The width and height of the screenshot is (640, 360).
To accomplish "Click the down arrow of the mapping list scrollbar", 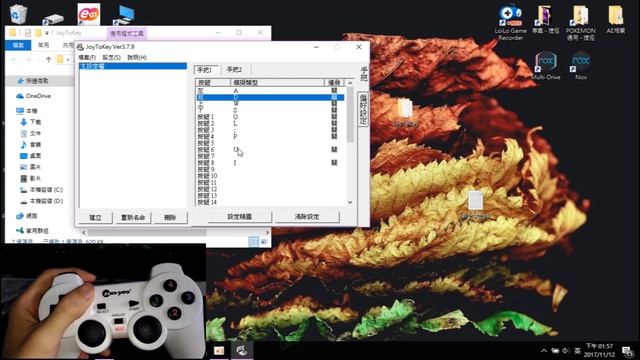I will (350, 202).
